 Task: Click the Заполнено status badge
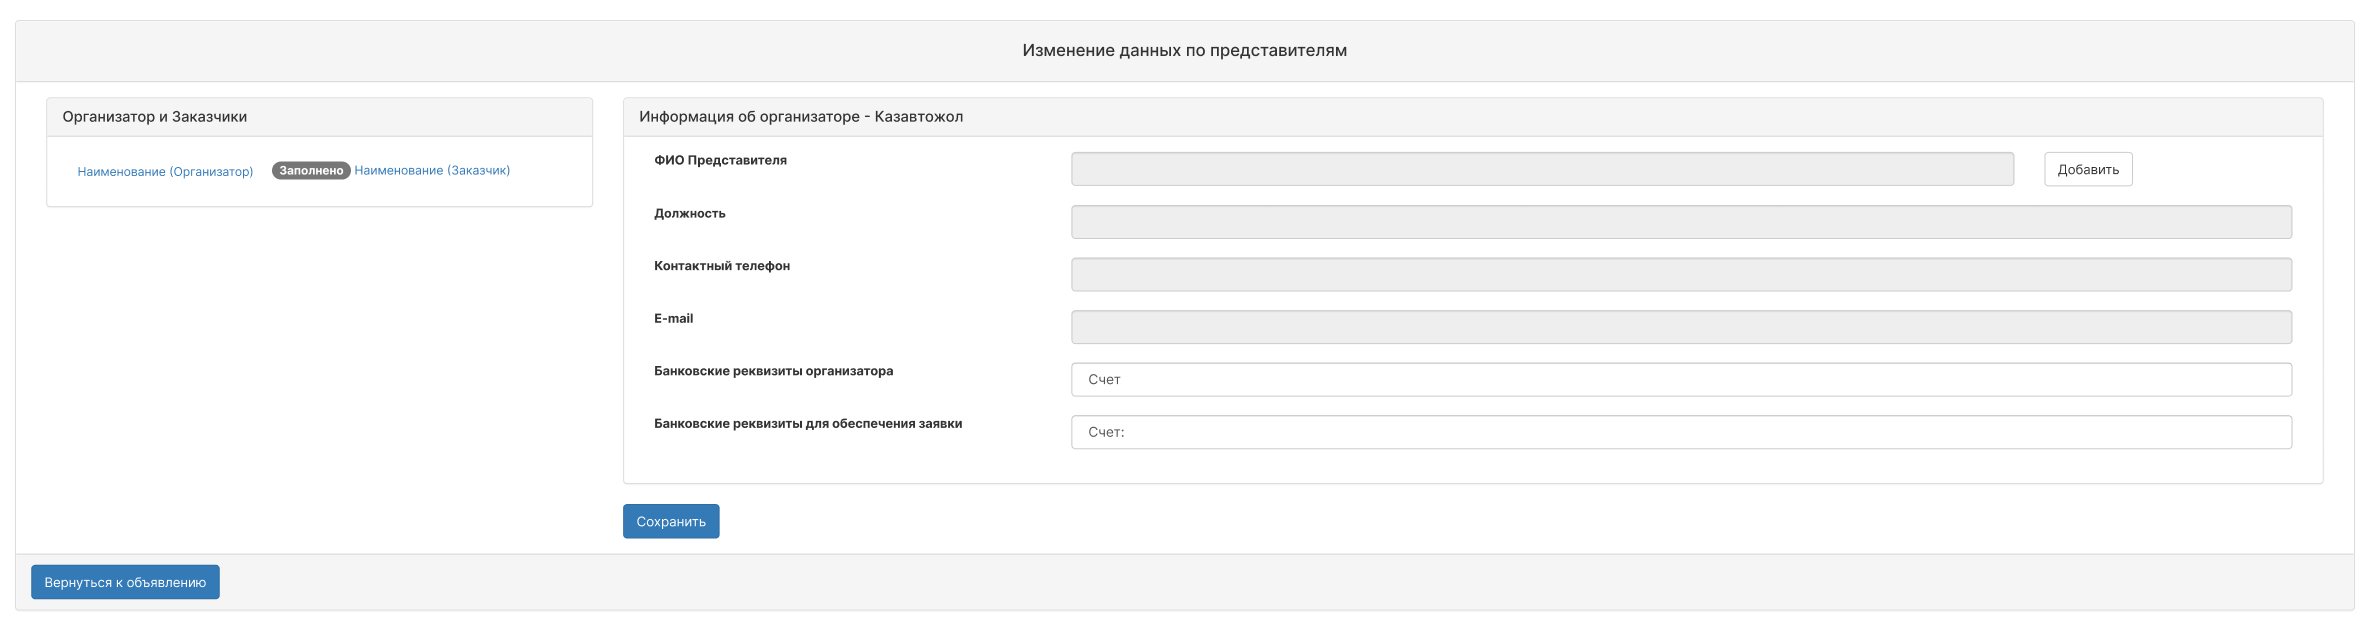click(311, 171)
